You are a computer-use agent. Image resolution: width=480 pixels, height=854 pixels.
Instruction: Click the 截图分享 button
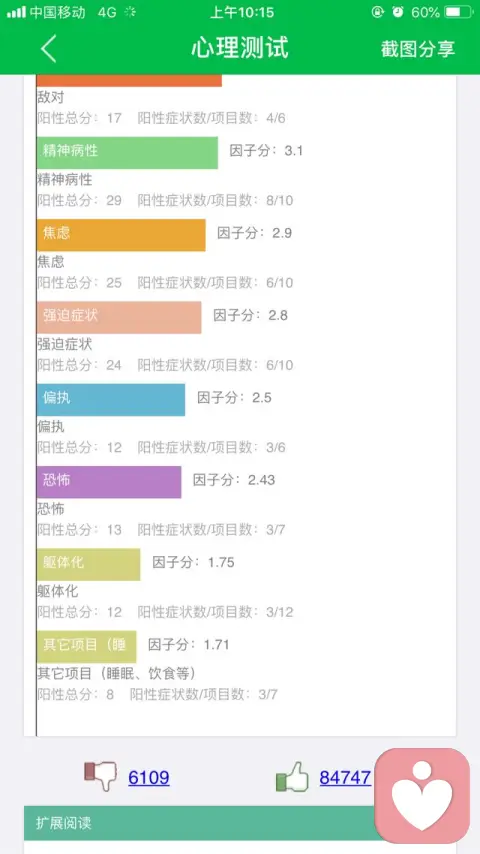coord(418,49)
